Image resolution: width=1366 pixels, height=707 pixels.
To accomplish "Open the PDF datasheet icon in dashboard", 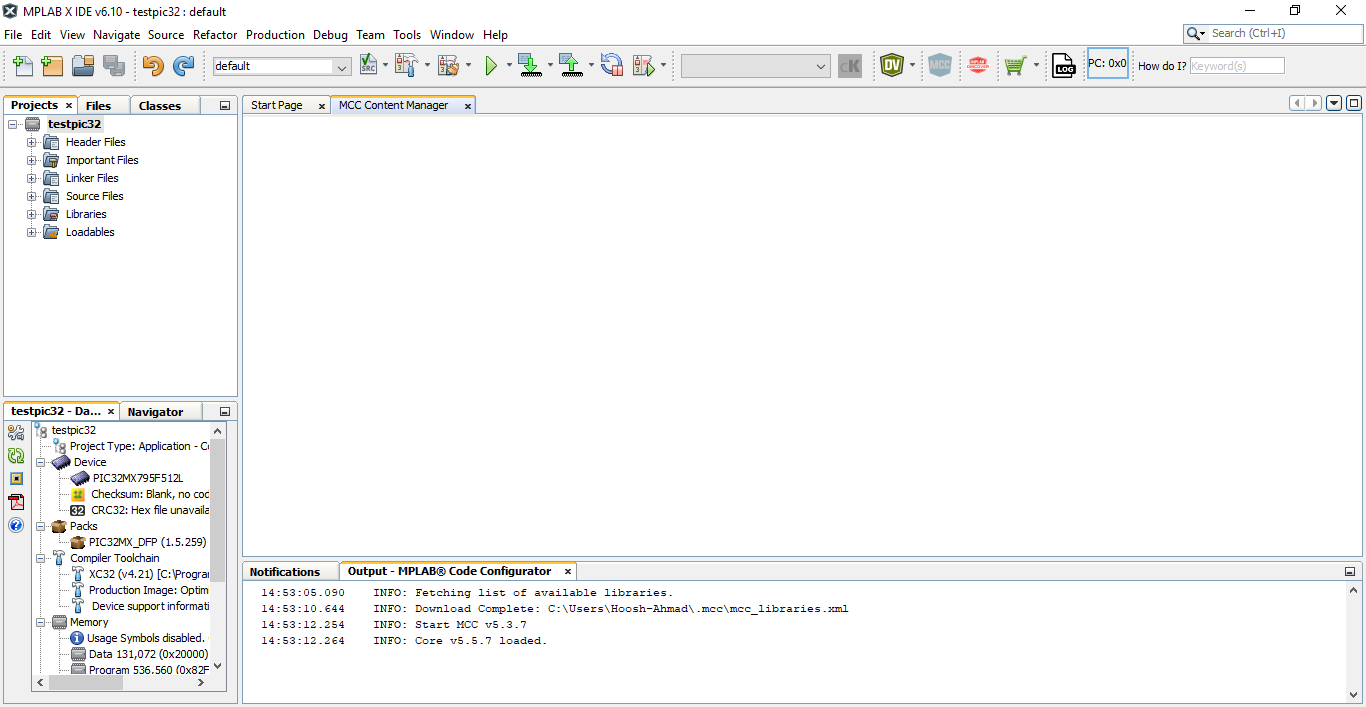I will [x=16, y=502].
